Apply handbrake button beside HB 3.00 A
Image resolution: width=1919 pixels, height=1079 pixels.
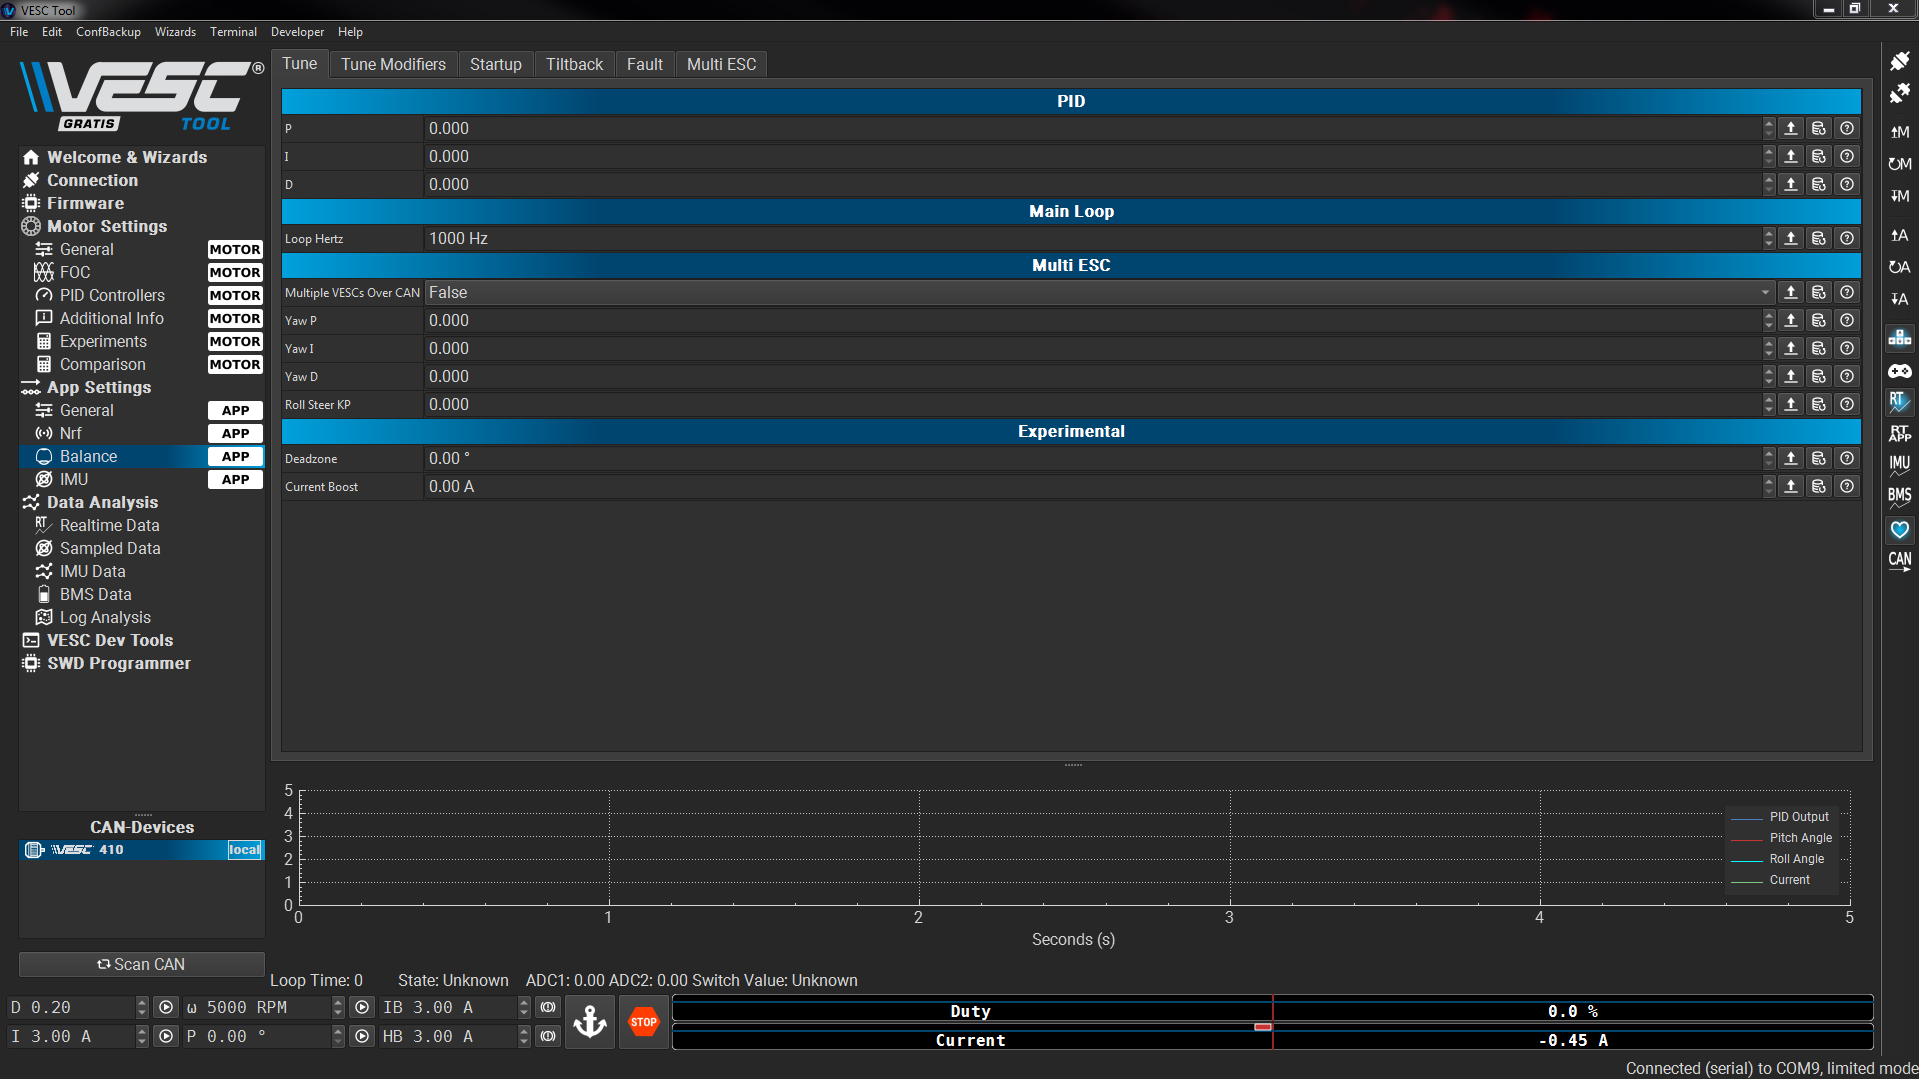click(548, 1037)
